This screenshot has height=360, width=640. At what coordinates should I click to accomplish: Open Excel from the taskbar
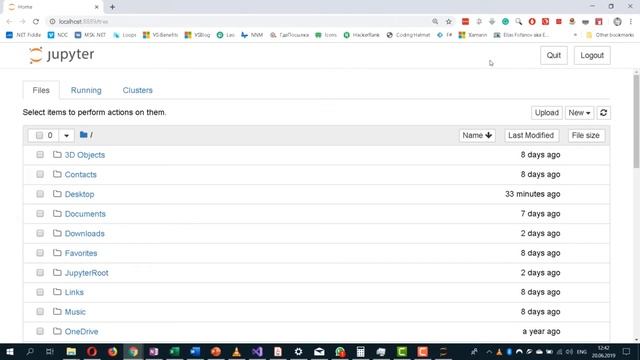tap(174, 351)
